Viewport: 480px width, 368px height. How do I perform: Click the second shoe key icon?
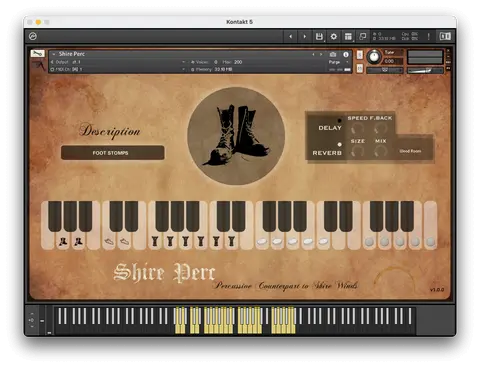pos(124,241)
